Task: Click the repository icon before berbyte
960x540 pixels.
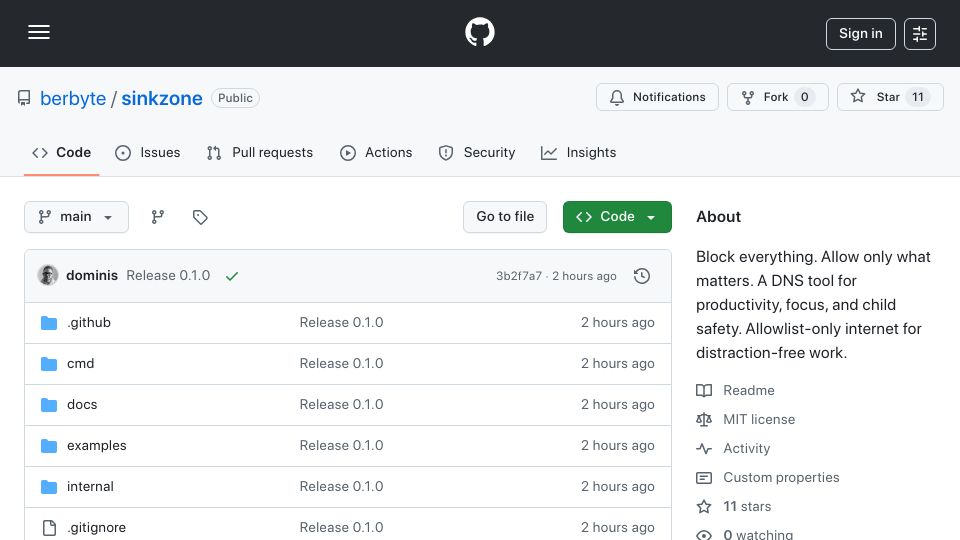Action: click(24, 98)
